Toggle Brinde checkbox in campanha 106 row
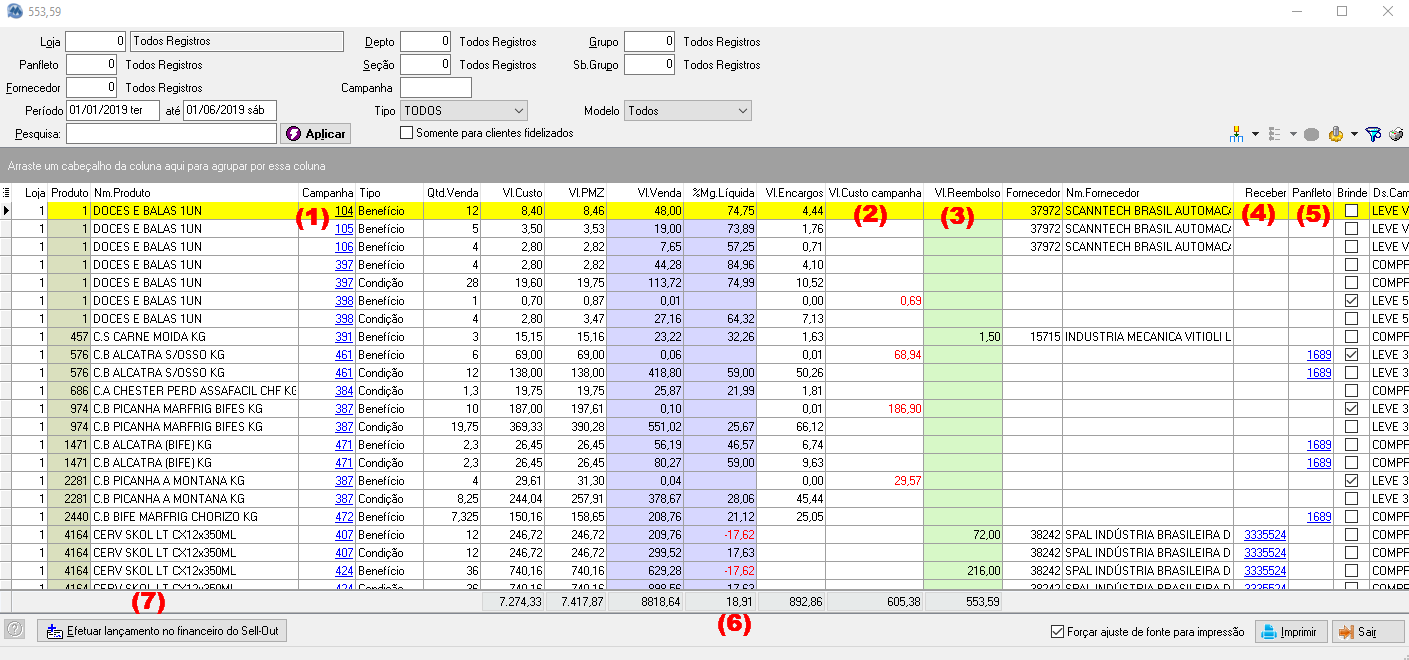This screenshot has height=660, width=1409. pyautogui.click(x=1352, y=247)
